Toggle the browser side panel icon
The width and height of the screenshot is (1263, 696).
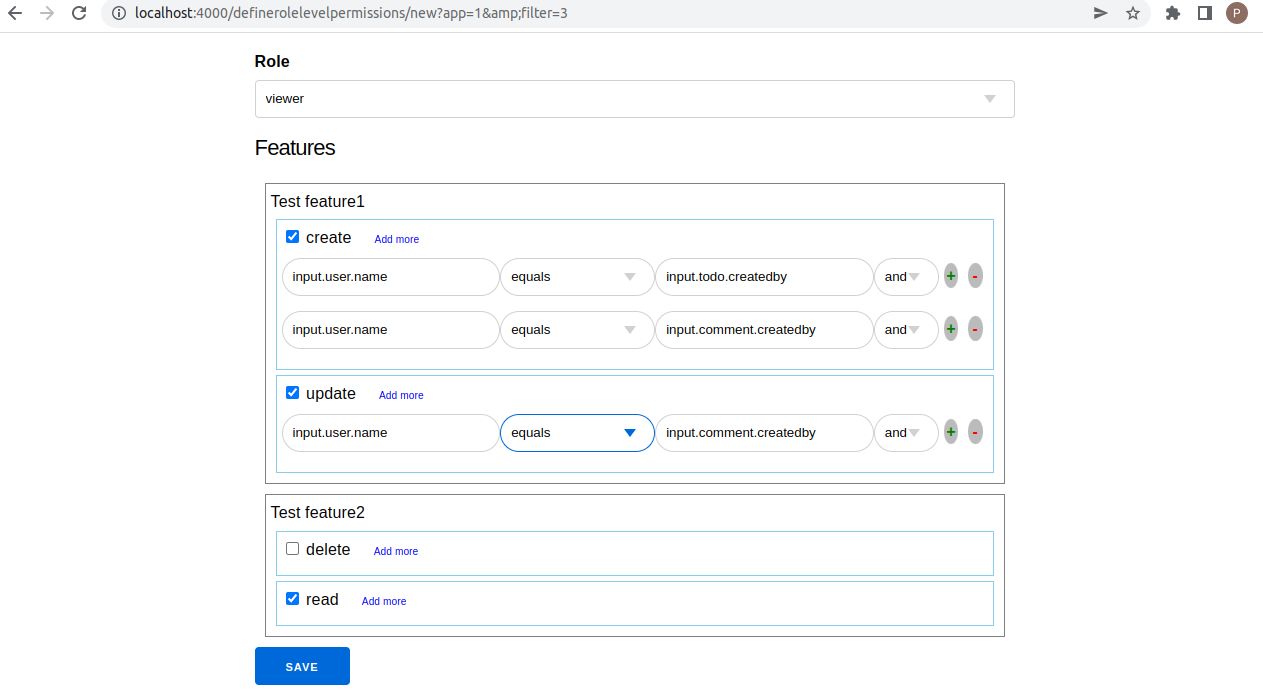pyautogui.click(x=1205, y=13)
